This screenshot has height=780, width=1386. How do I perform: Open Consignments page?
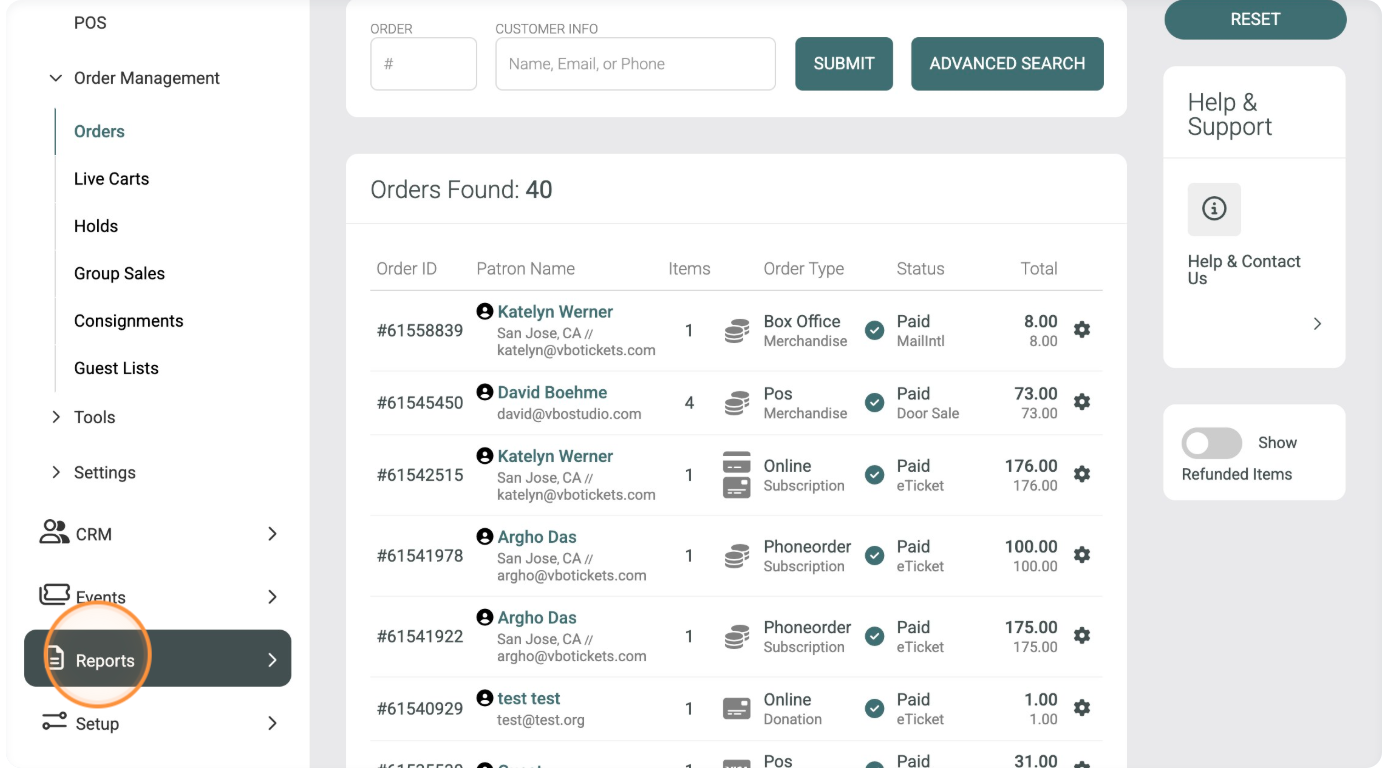pos(129,321)
